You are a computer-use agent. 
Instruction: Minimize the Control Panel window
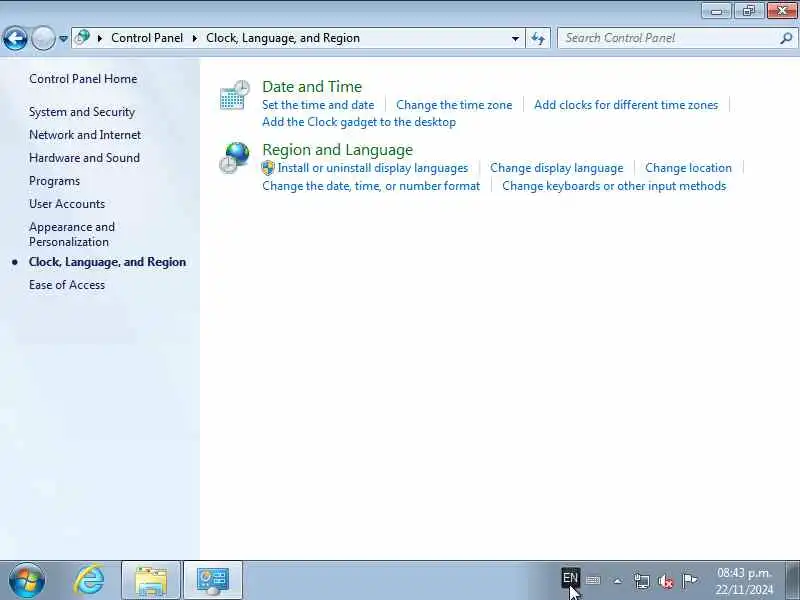click(716, 11)
